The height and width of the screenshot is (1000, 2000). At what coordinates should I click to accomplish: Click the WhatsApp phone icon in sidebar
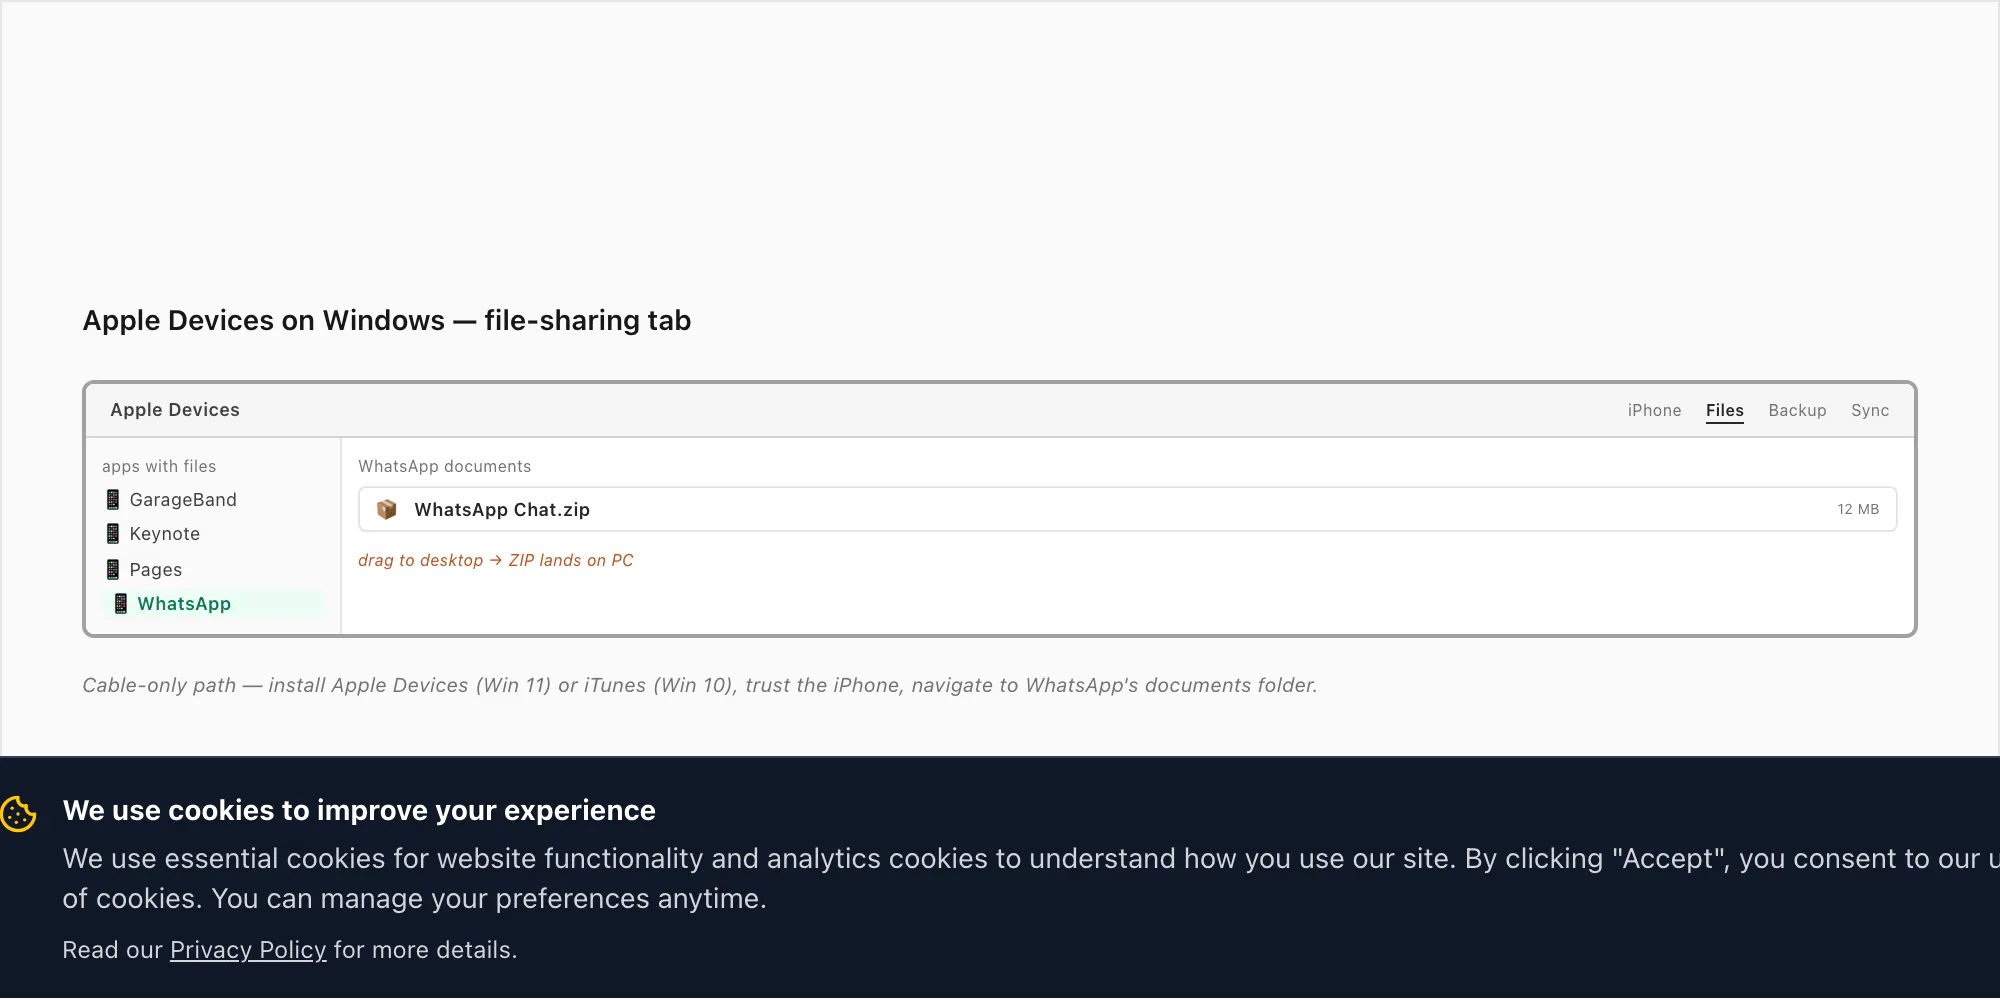pyautogui.click(x=121, y=604)
